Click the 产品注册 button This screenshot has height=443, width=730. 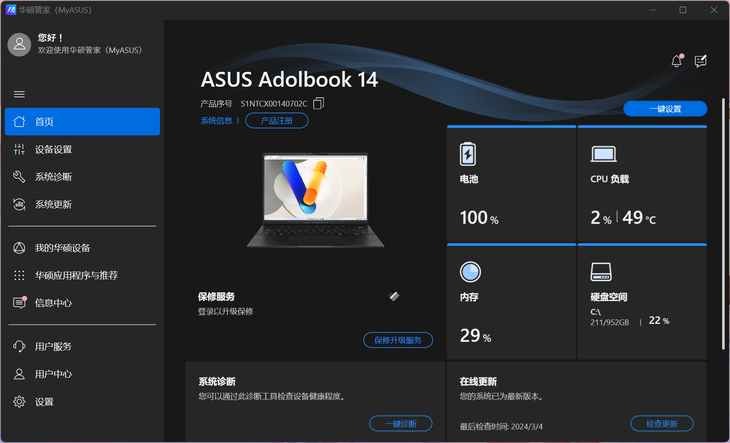coord(277,121)
